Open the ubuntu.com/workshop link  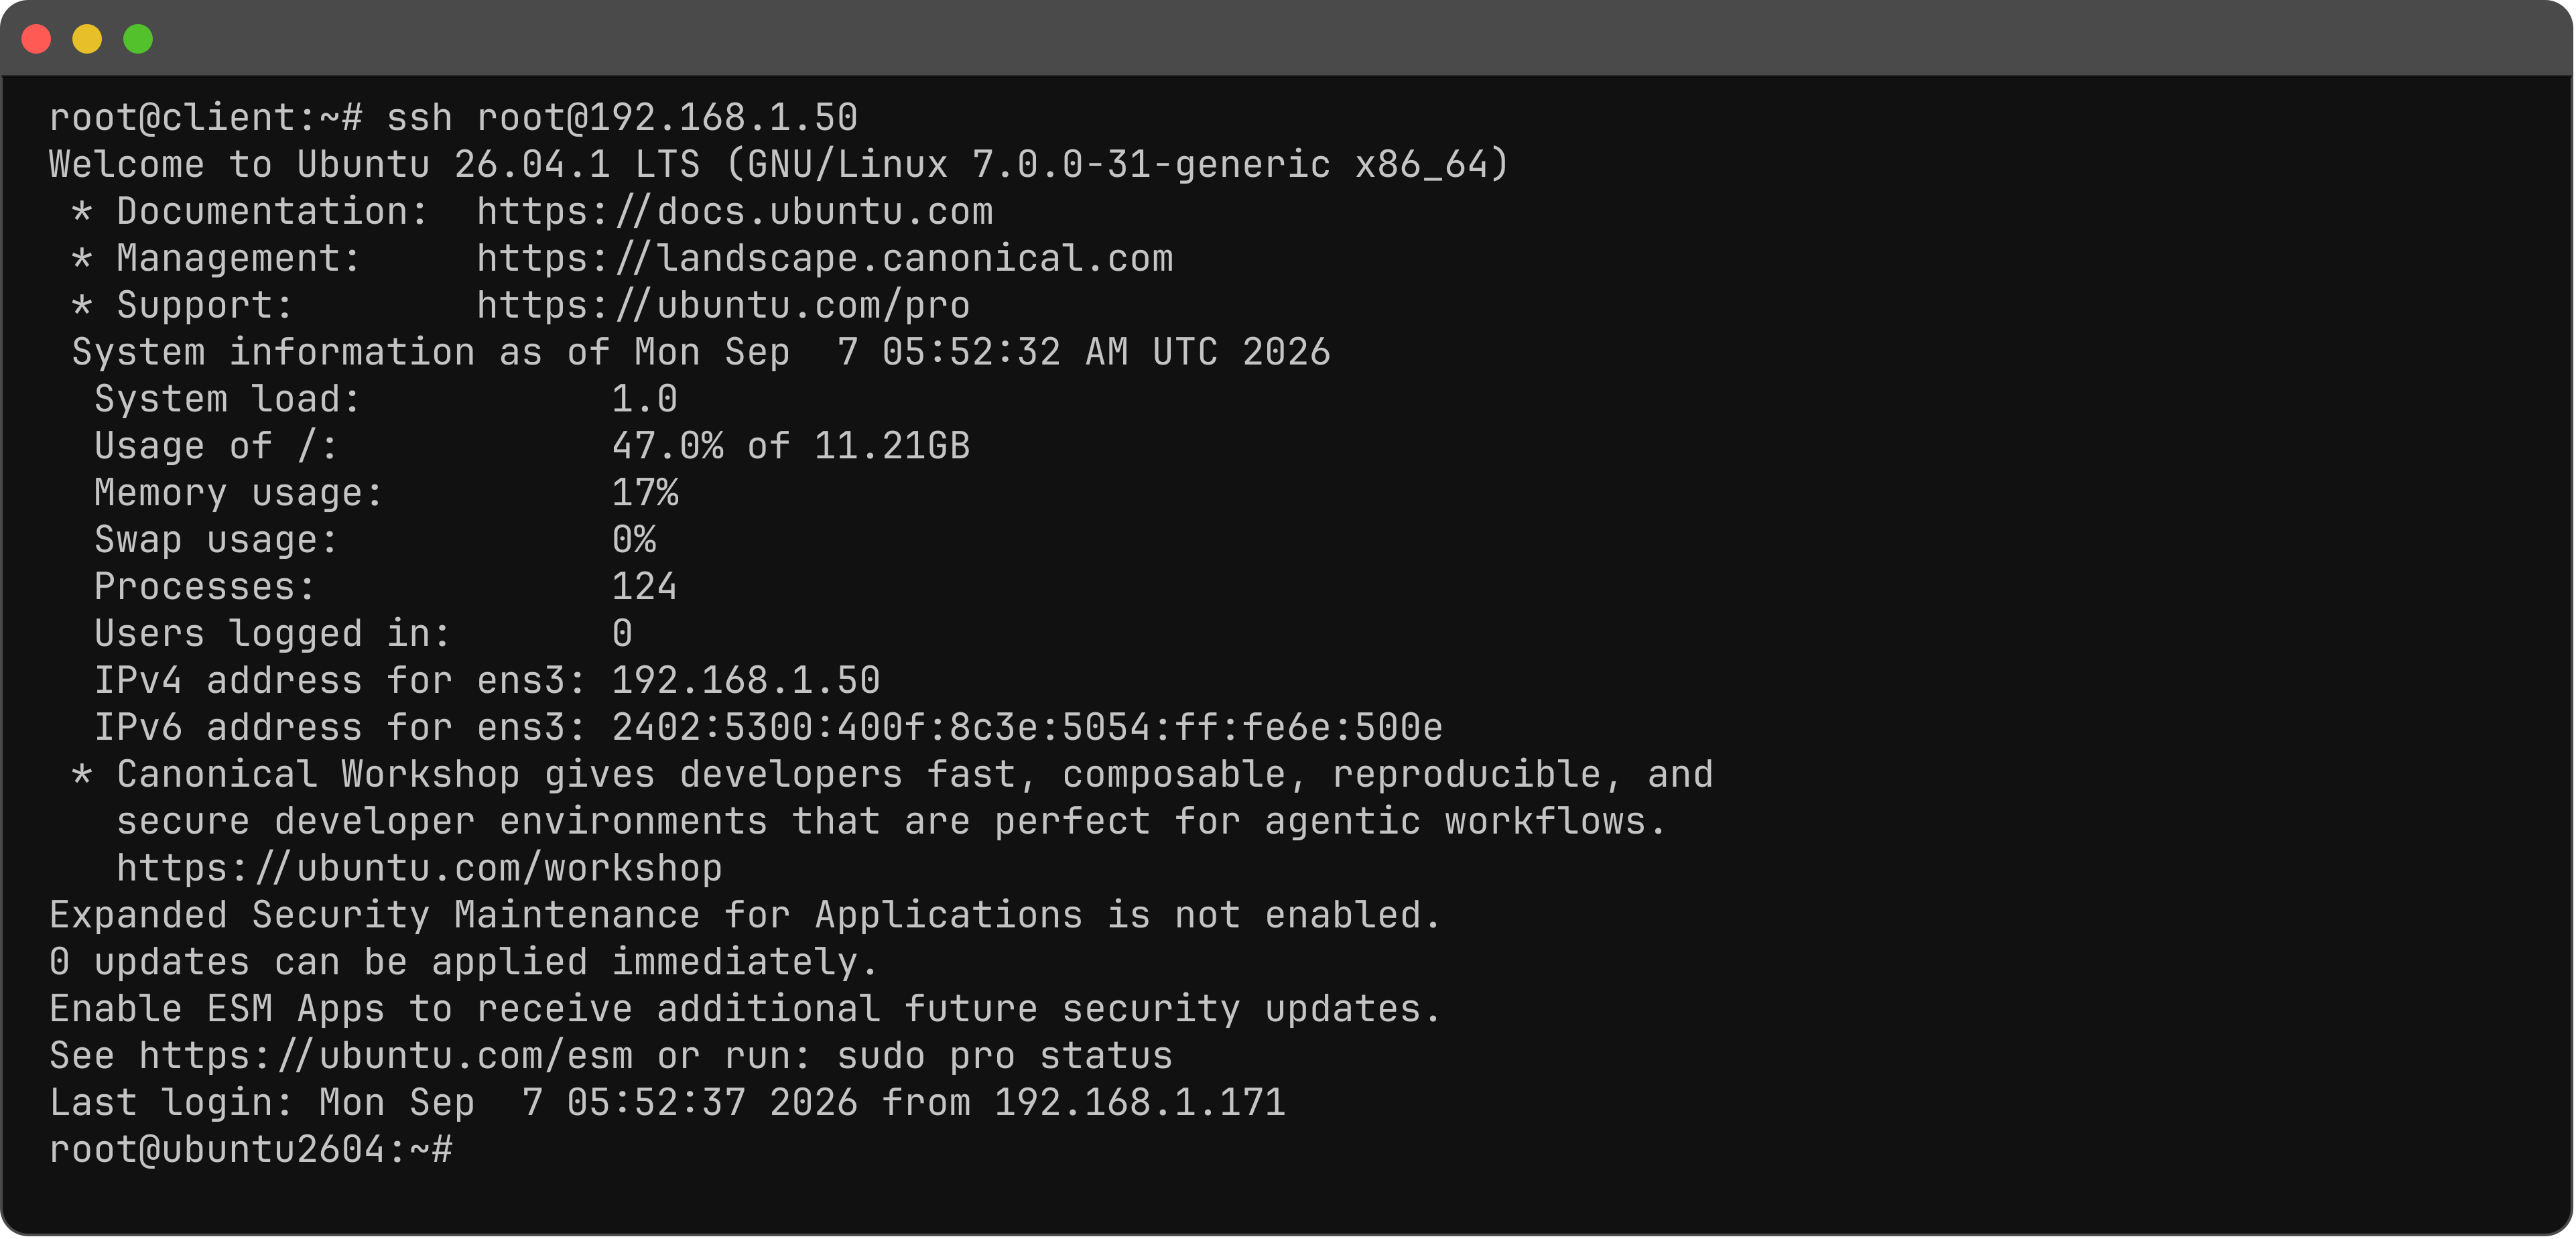[419, 868]
